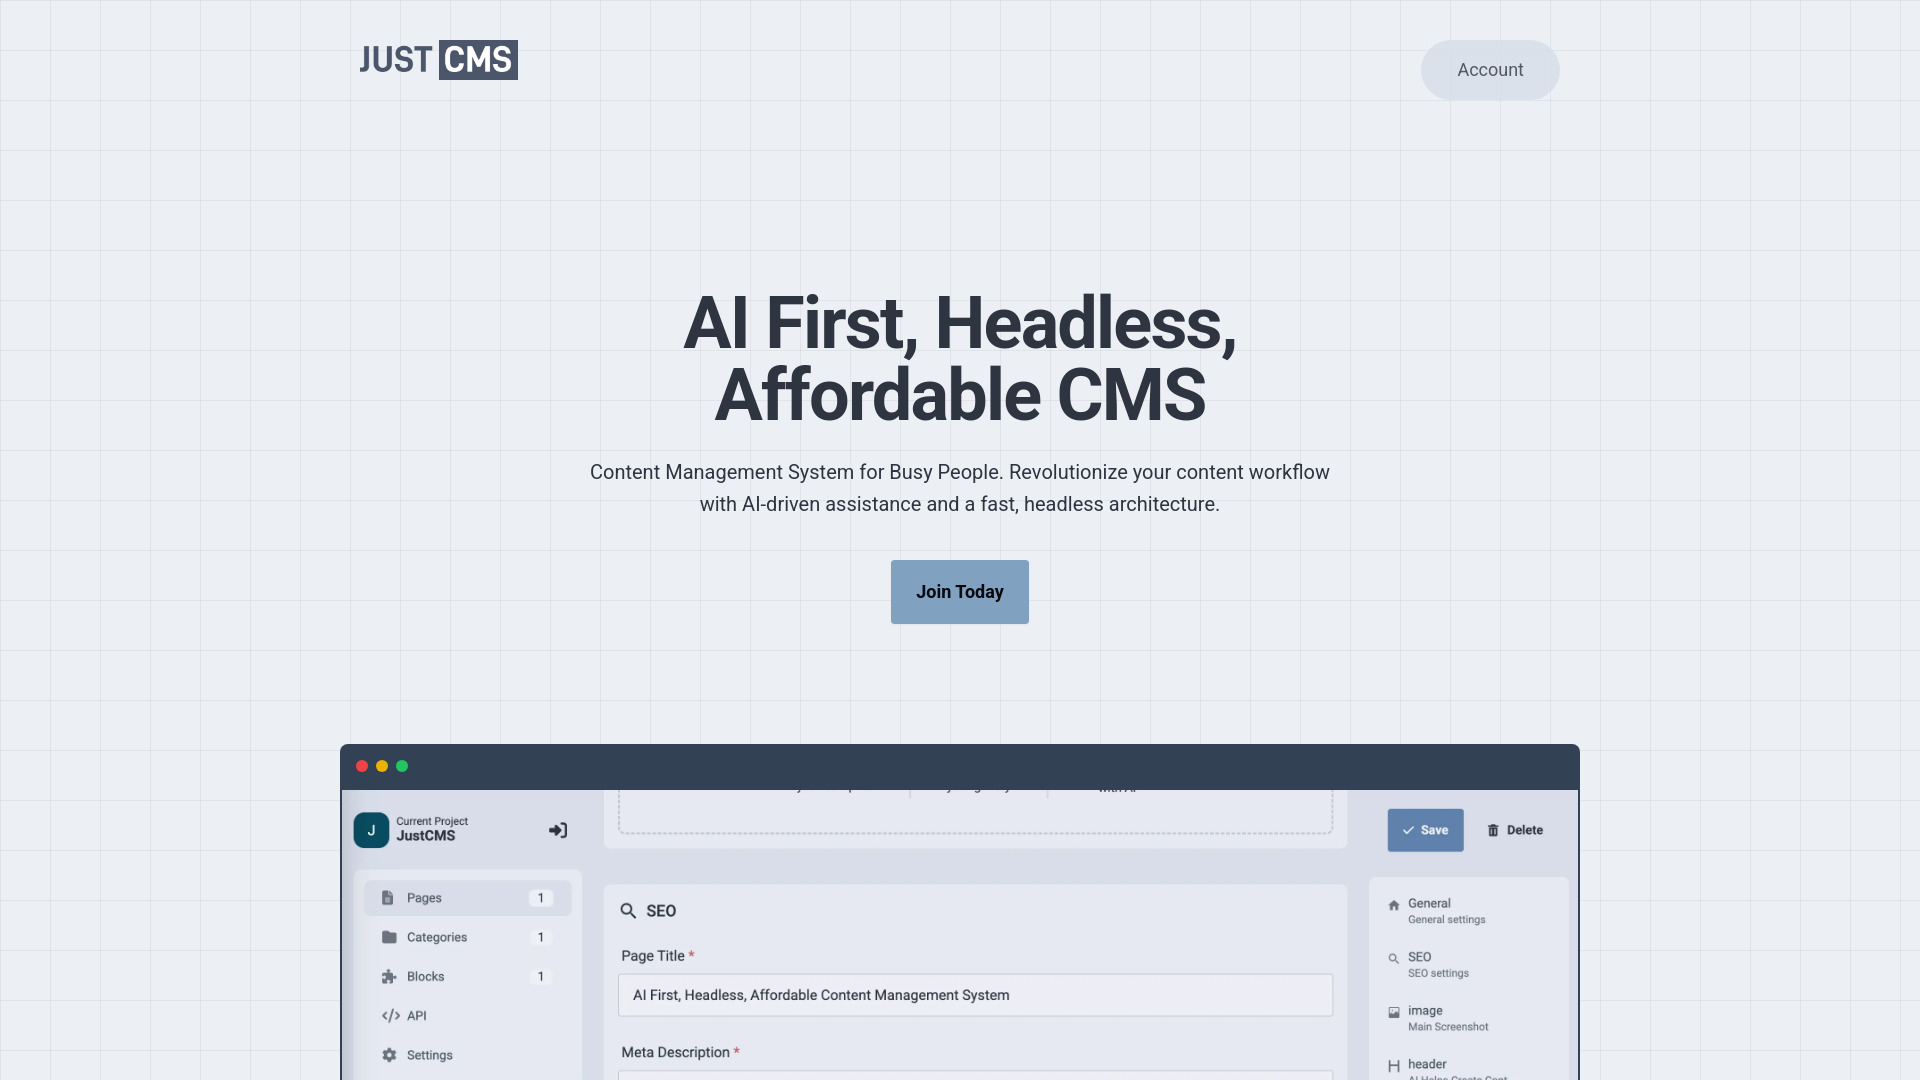The width and height of the screenshot is (1920, 1080).
Task: Click the Pages icon in sidebar
Action: [388, 898]
